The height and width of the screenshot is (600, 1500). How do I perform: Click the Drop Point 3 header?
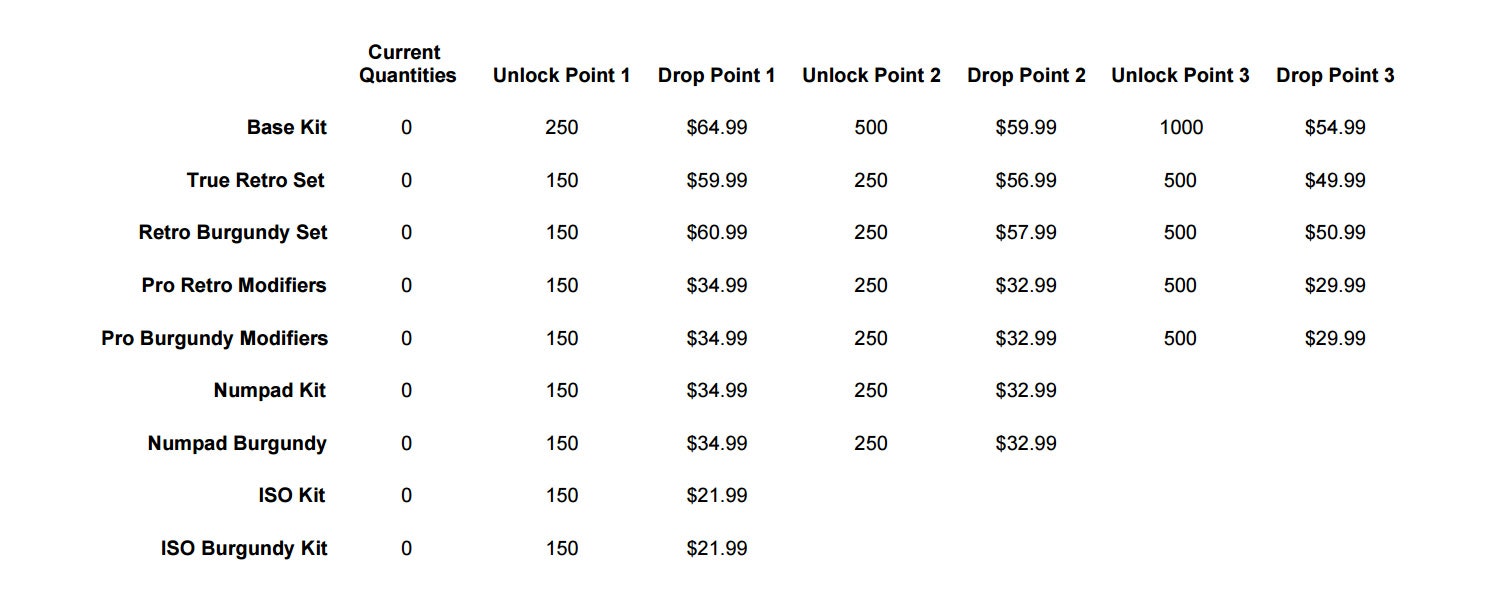pyautogui.click(x=1335, y=76)
